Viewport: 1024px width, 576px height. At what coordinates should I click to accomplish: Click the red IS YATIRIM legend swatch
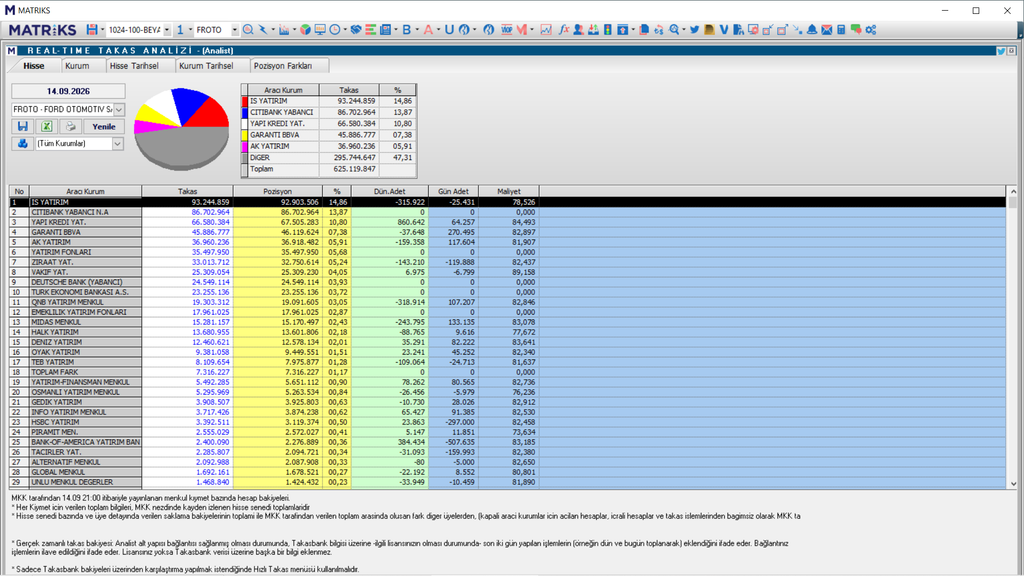point(245,101)
